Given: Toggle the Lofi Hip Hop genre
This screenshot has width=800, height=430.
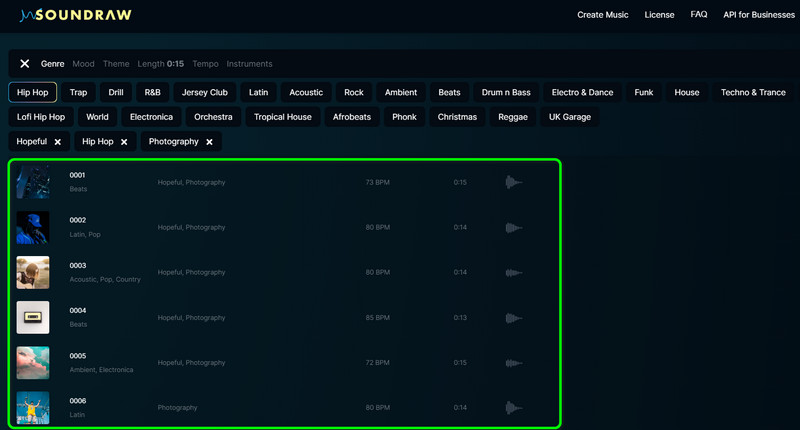Looking at the screenshot, I should [x=41, y=117].
